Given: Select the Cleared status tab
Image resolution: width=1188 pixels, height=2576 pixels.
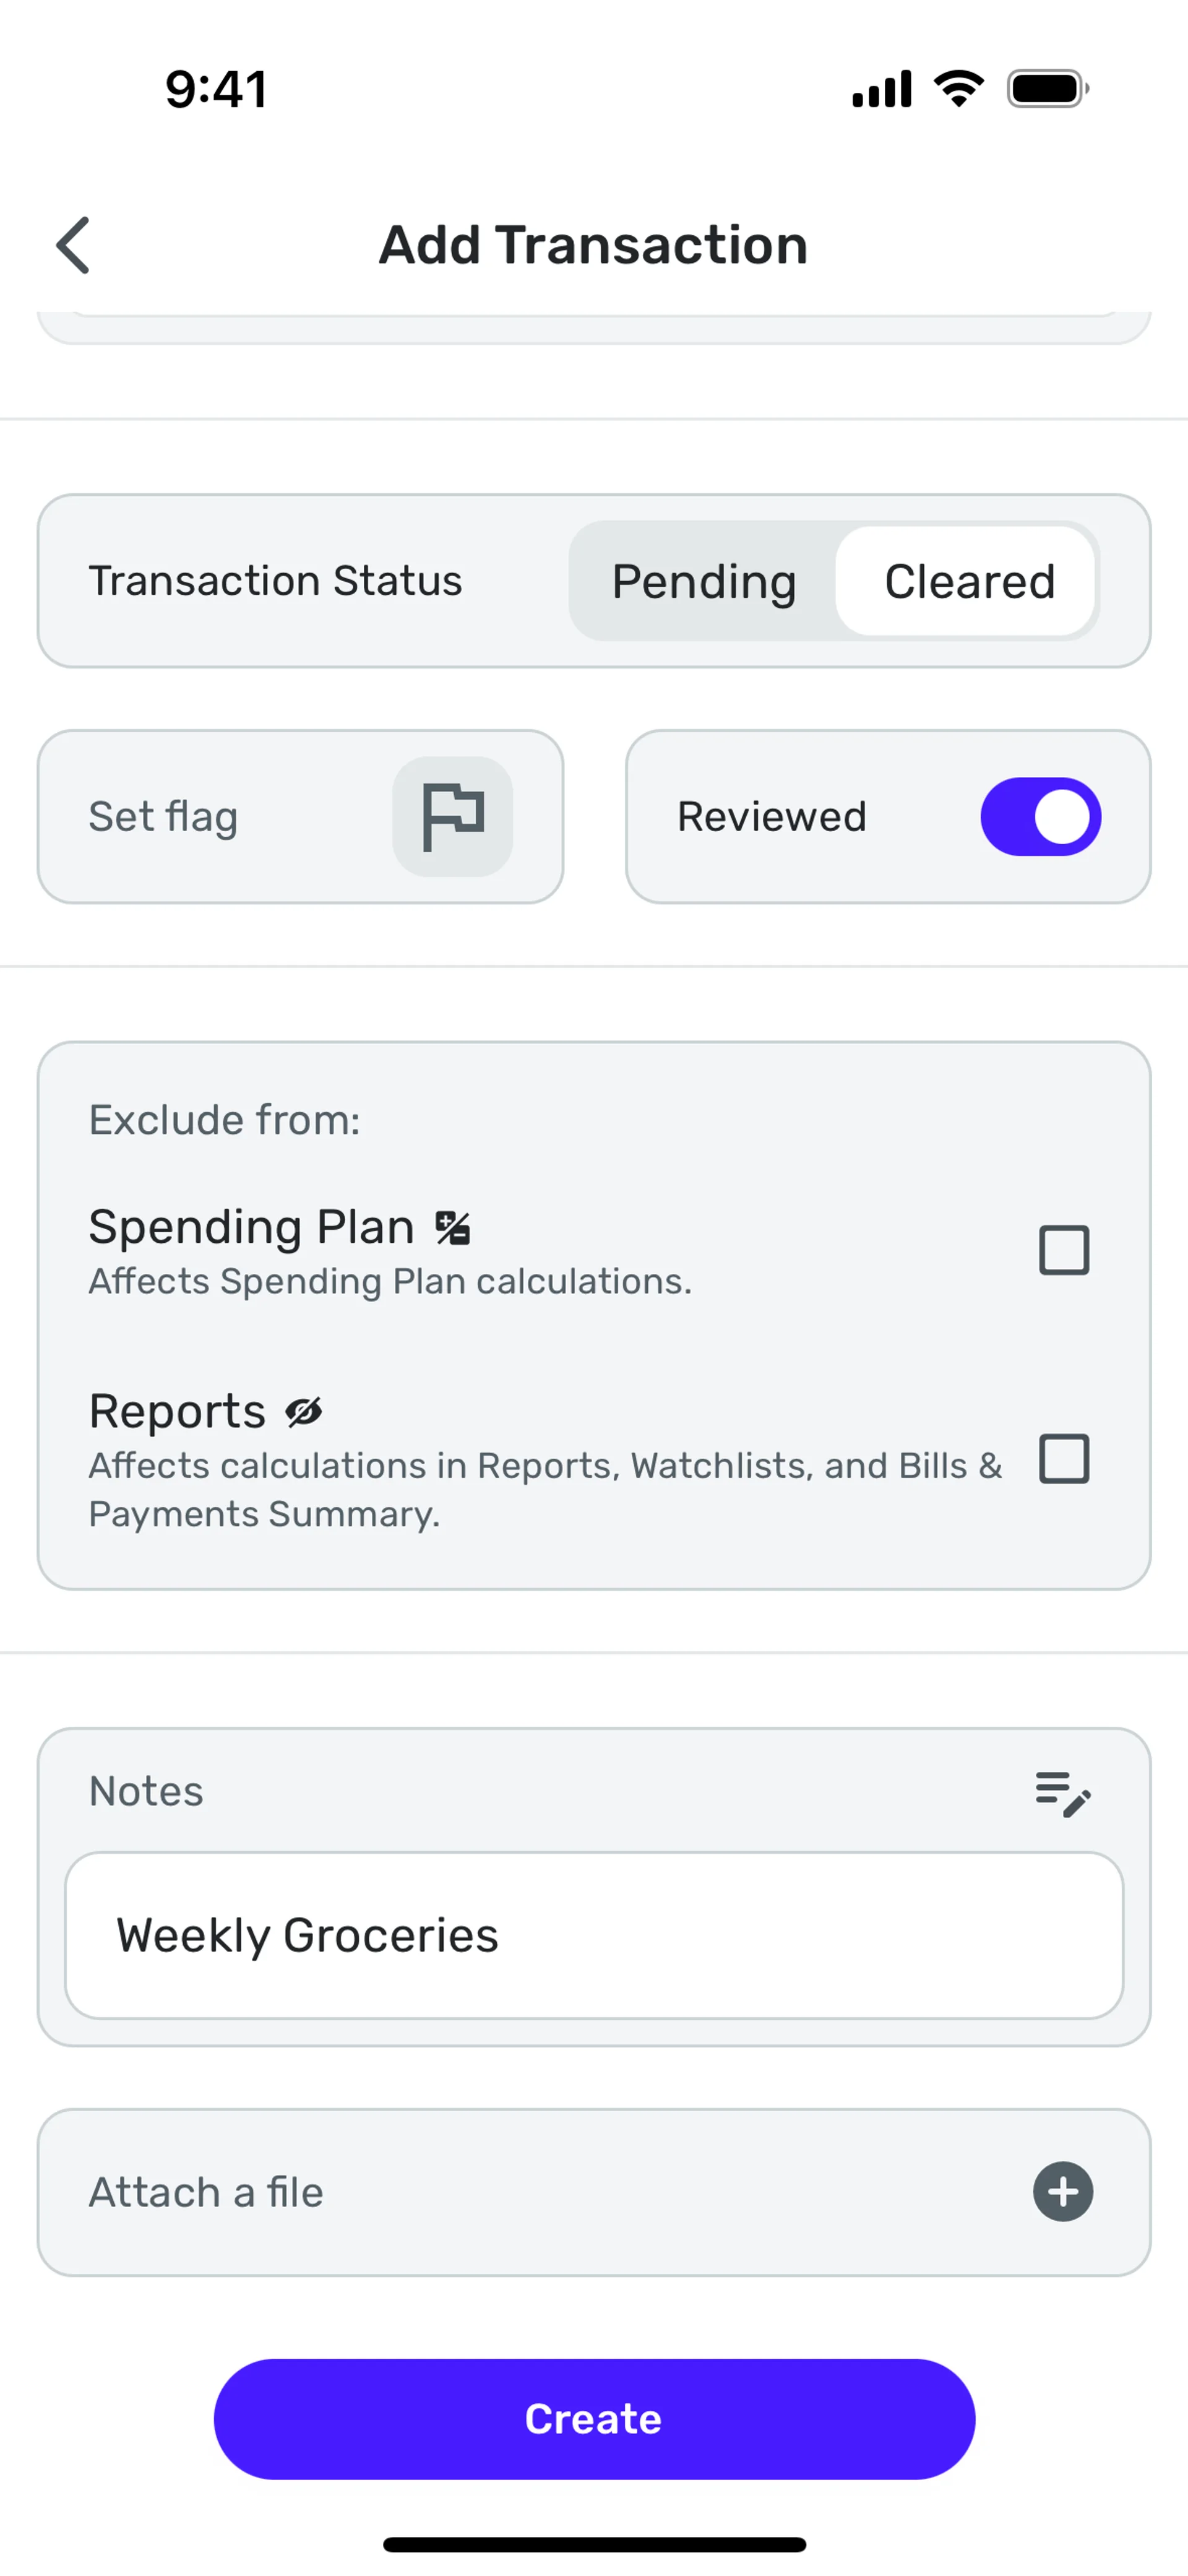Looking at the screenshot, I should coord(968,582).
